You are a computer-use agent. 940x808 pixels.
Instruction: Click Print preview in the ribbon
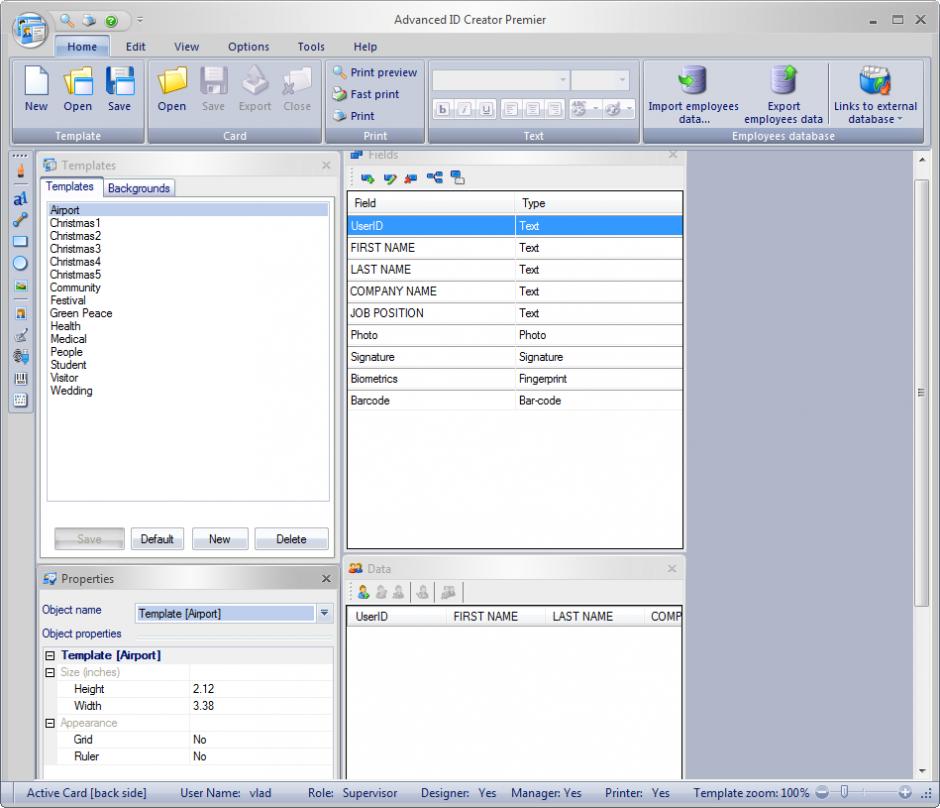[375, 73]
